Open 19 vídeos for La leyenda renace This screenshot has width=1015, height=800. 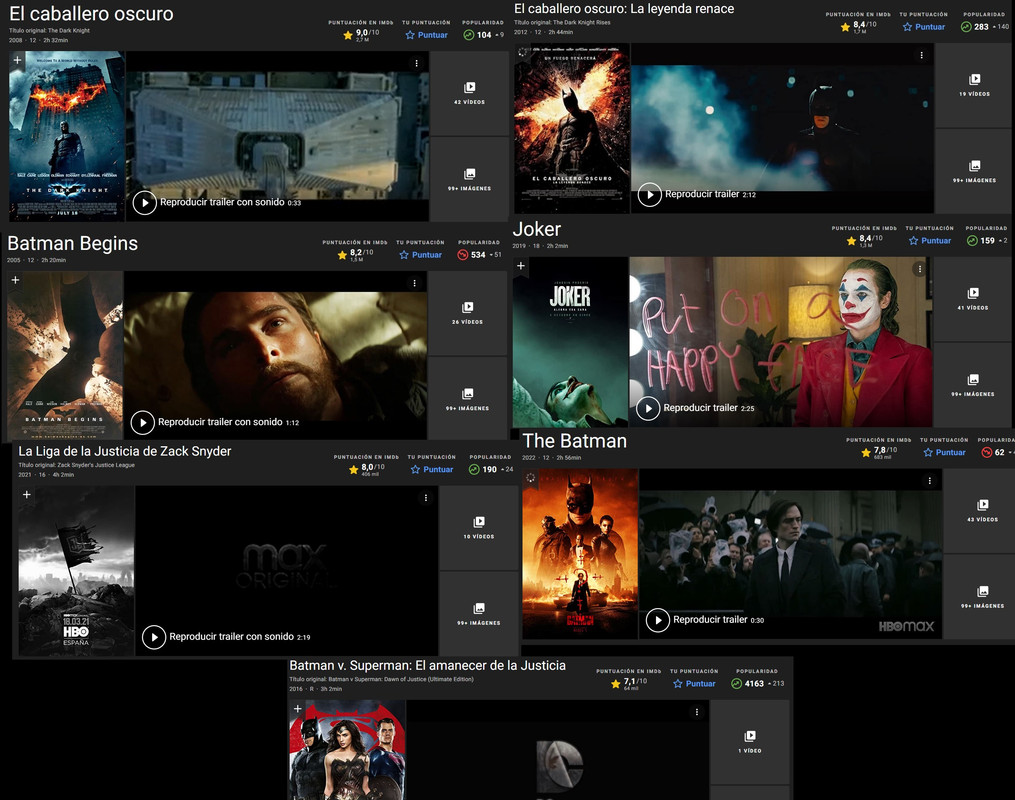974,85
